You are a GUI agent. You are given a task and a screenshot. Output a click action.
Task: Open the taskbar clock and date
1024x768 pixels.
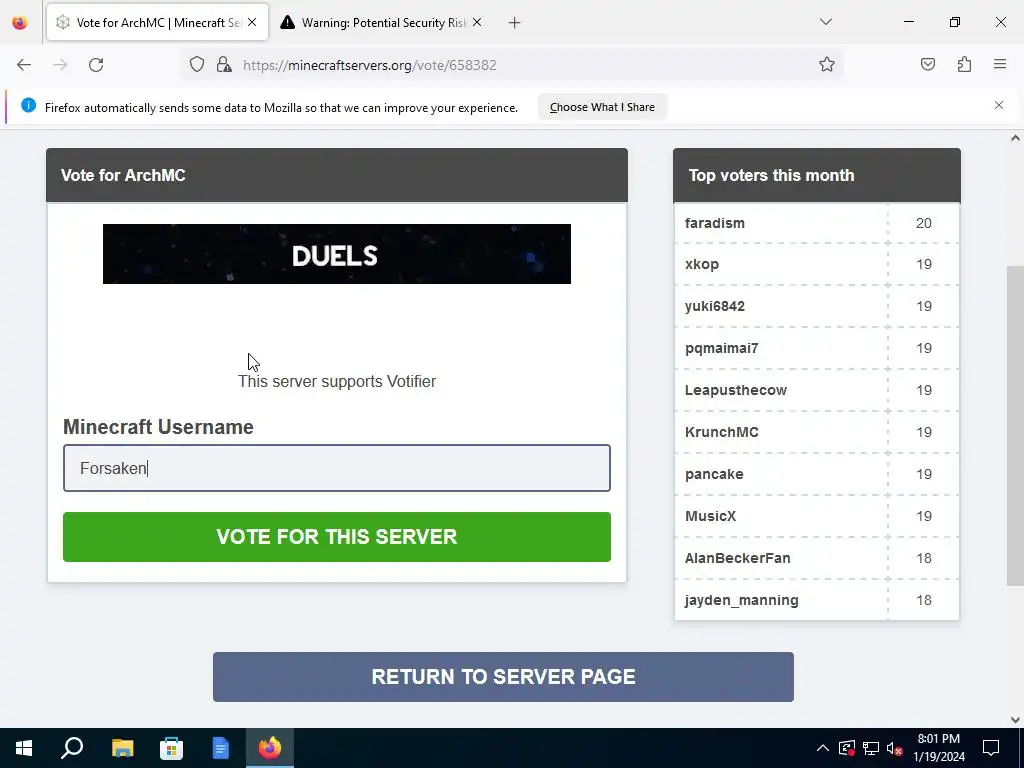coord(938,748)
